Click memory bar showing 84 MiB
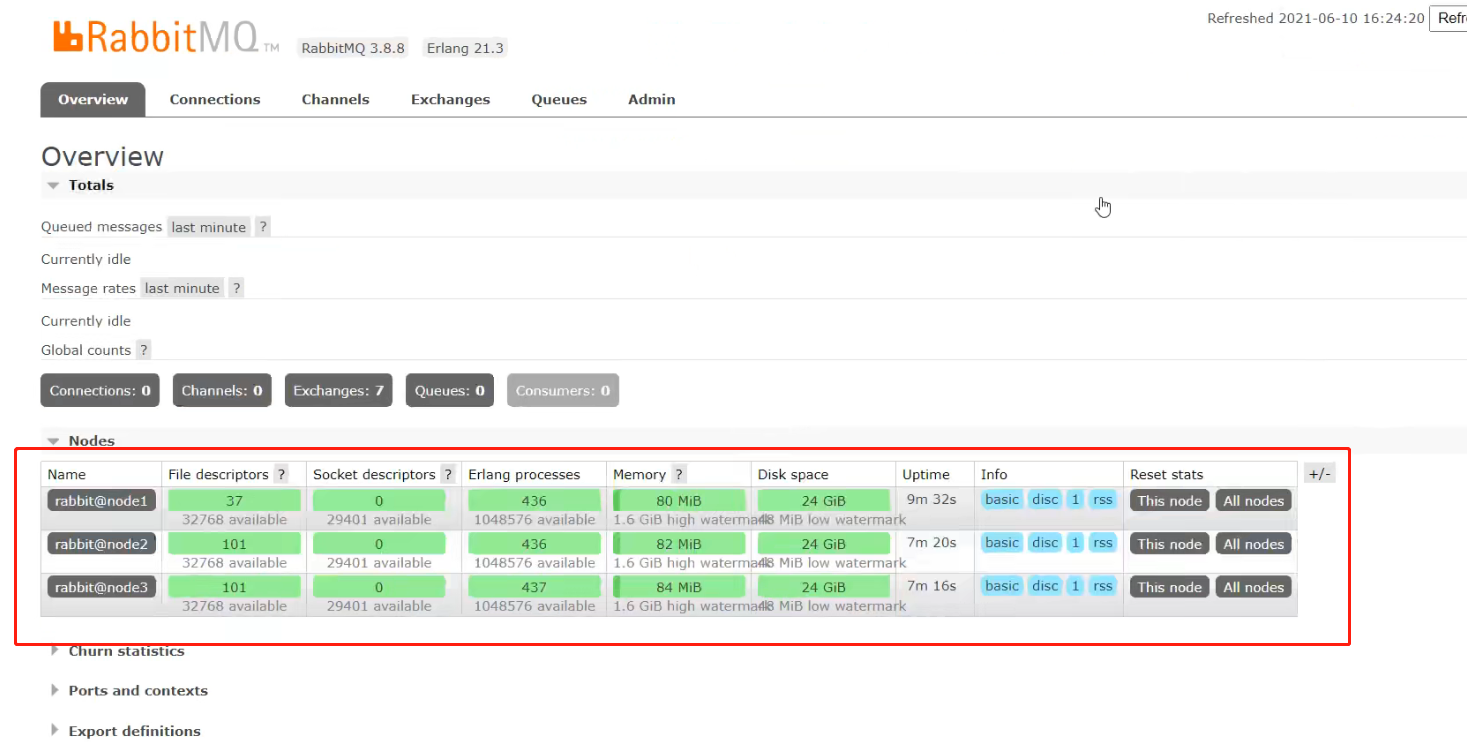This screenshot has height=742, width=1467. pos(679,587)
